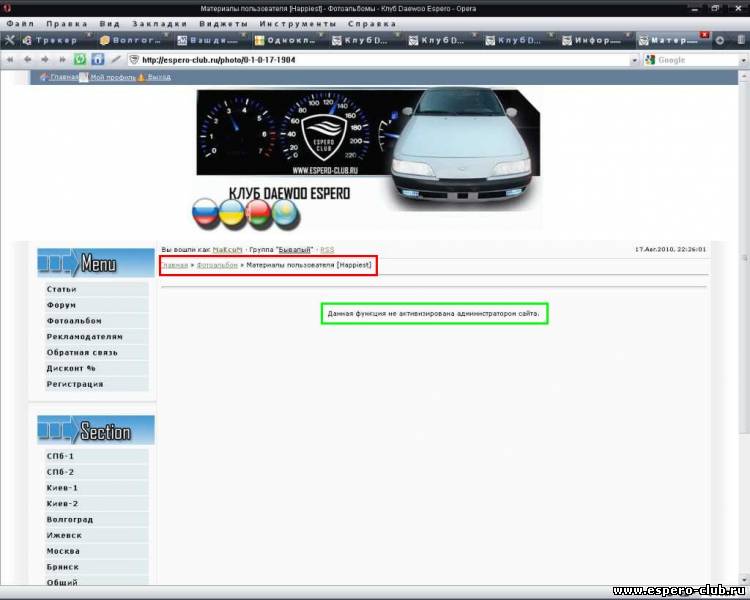Viewport: 750px width, 600px height.
Task: Click the site security badge in address bar
Action: tap(134, 60)
